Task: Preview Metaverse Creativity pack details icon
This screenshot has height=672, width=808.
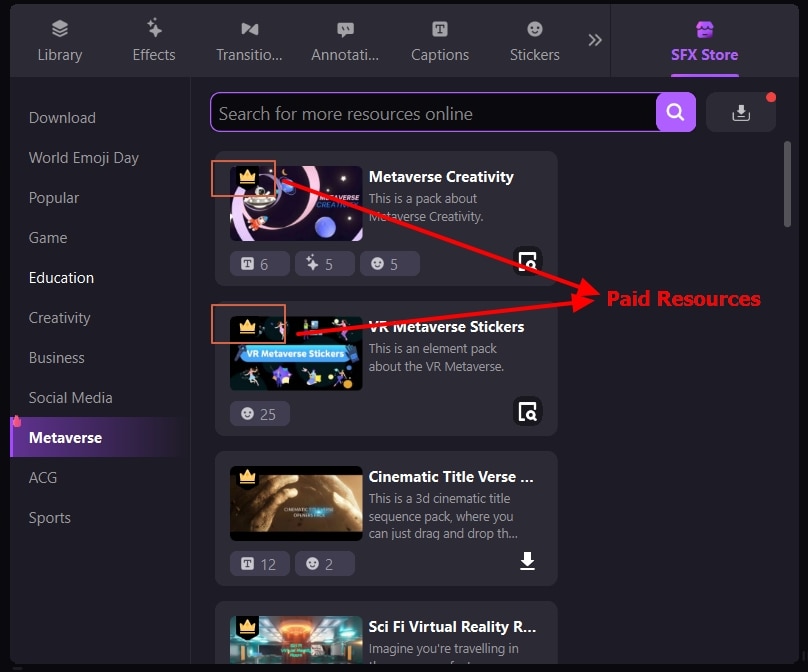Action: pyautogui.click(x=527, y=261)
